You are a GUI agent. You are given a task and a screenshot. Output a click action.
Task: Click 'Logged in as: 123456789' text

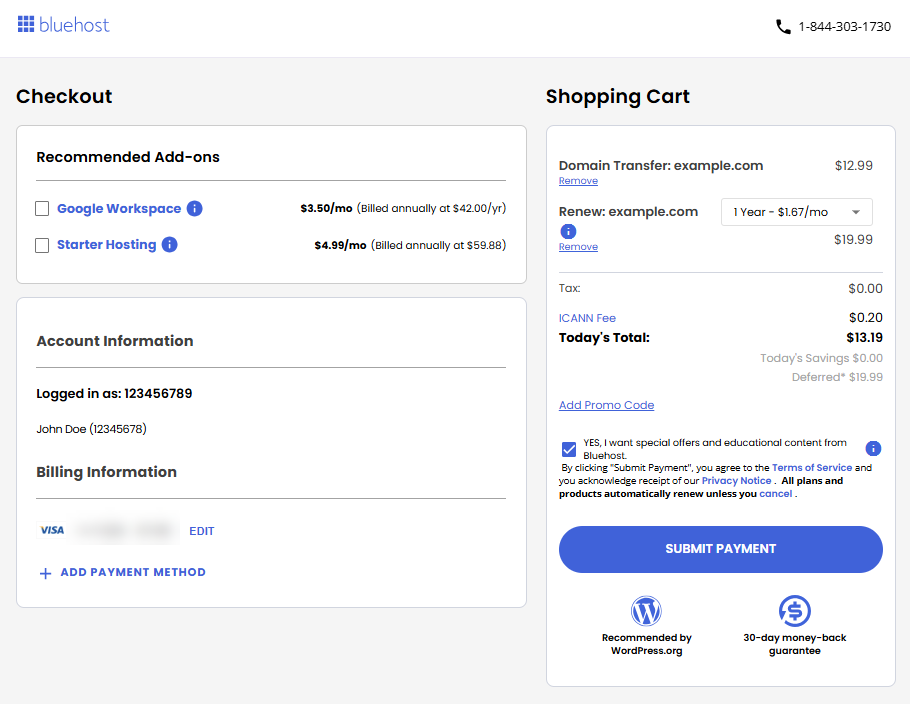[x=114, y=393]
